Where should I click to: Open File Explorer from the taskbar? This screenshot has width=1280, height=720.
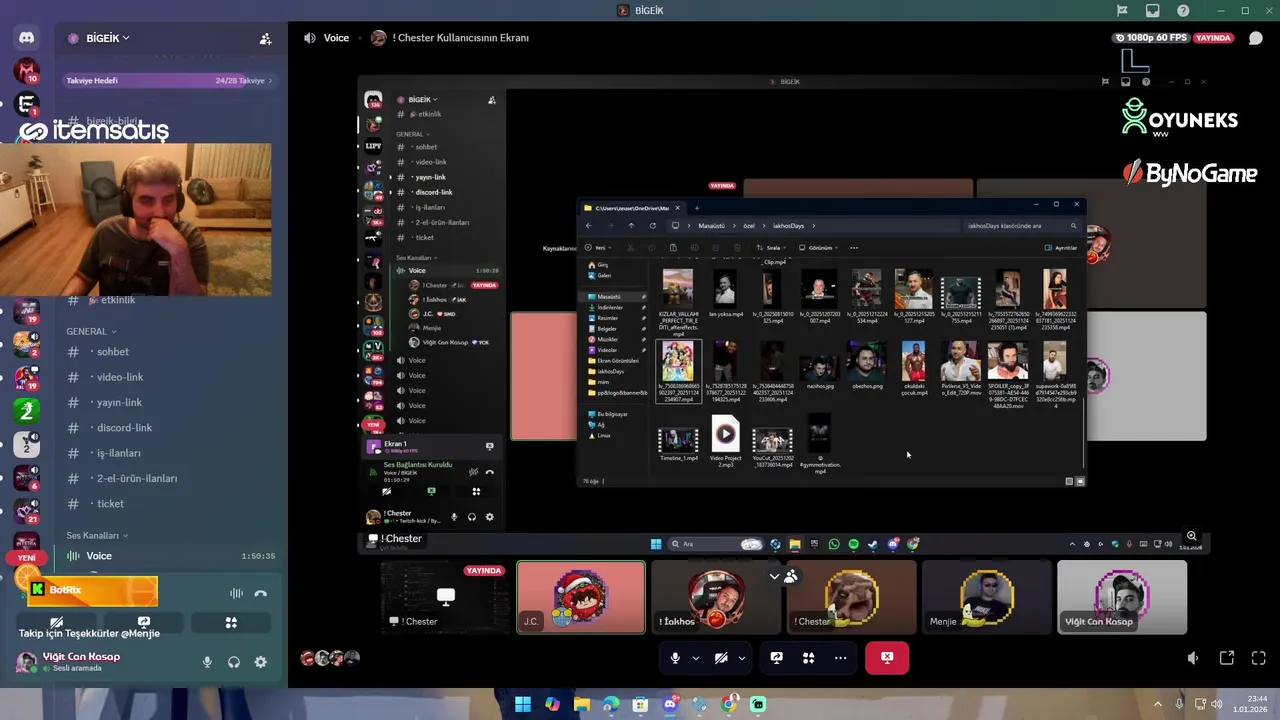tap(581, 705)
